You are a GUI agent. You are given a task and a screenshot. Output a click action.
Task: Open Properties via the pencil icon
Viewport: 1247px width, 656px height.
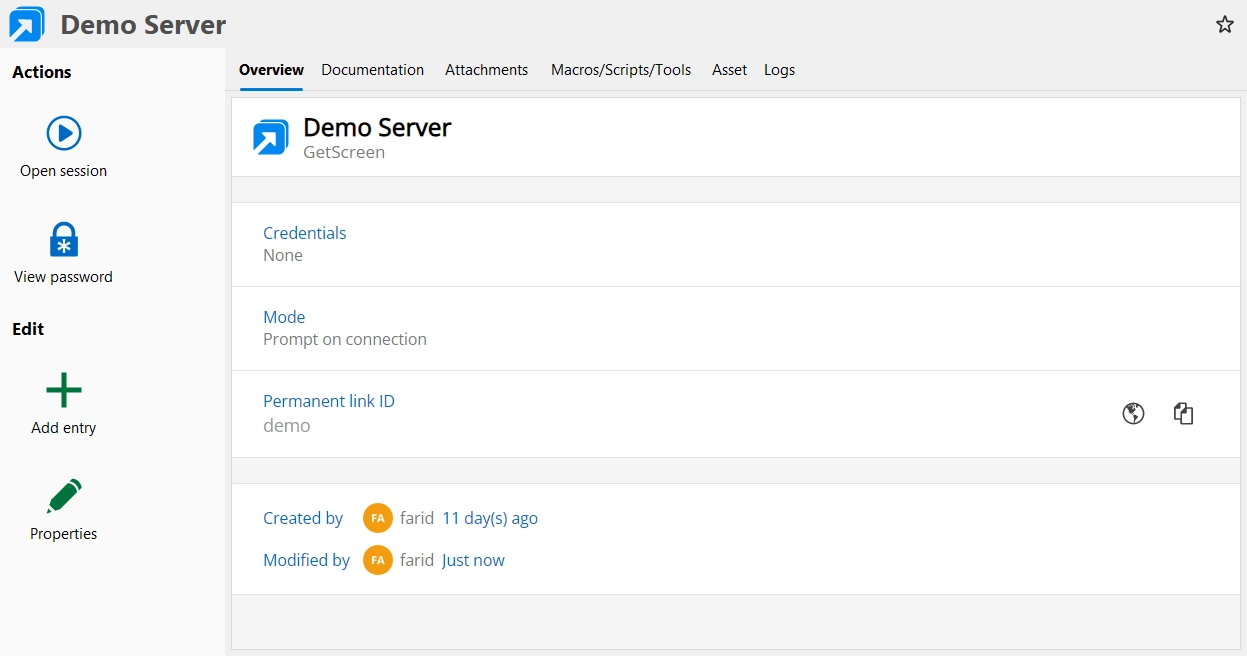tap(64, 496)
